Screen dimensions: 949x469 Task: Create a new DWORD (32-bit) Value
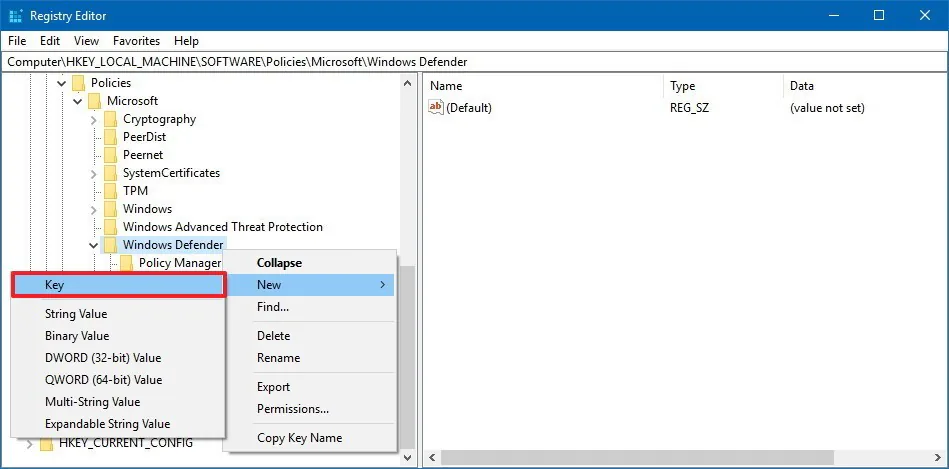119,358
